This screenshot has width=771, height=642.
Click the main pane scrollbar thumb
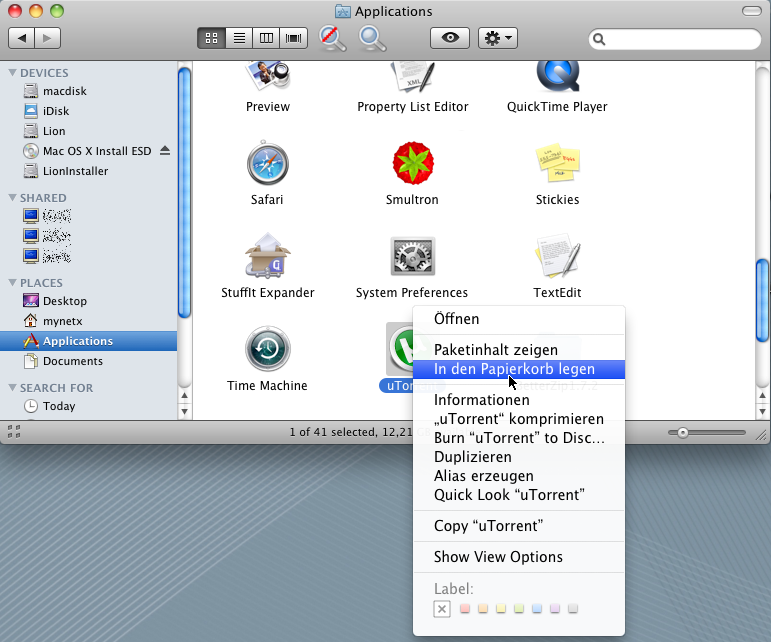[763, 300]
